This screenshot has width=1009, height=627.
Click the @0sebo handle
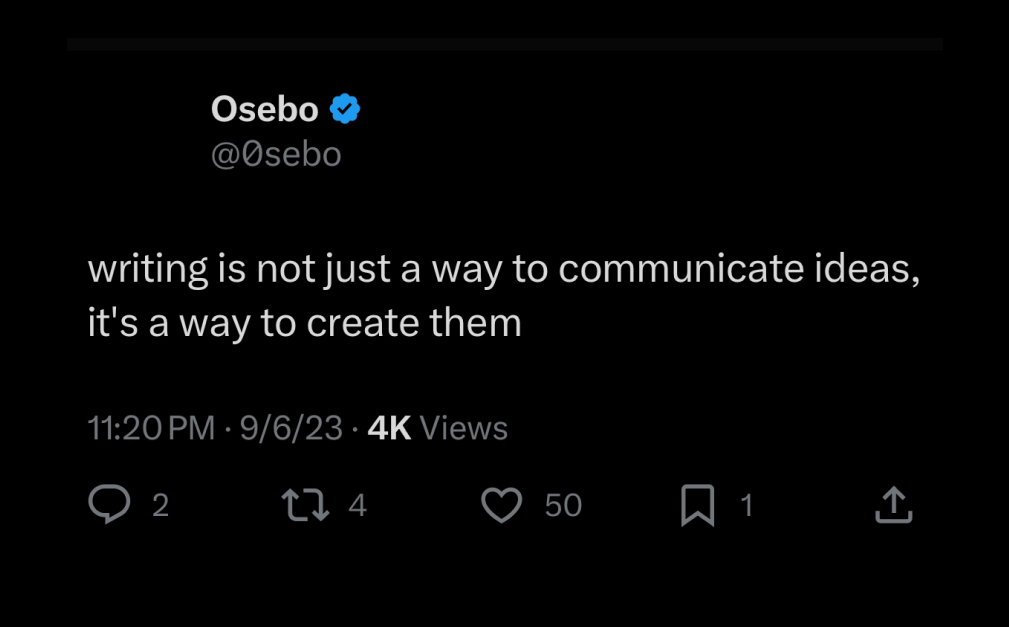(x=276, y=155)
